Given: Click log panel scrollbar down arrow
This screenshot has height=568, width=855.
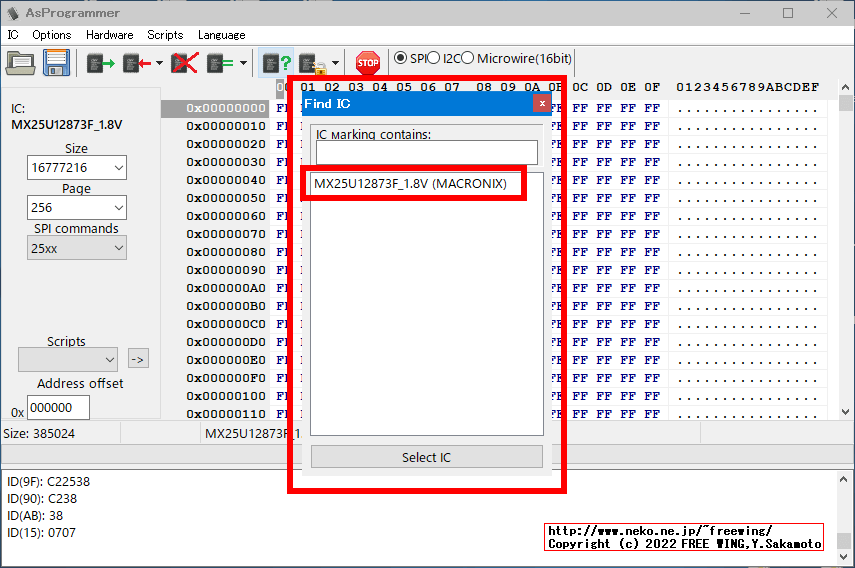Looking at the screenshot, I should point(844,557).
